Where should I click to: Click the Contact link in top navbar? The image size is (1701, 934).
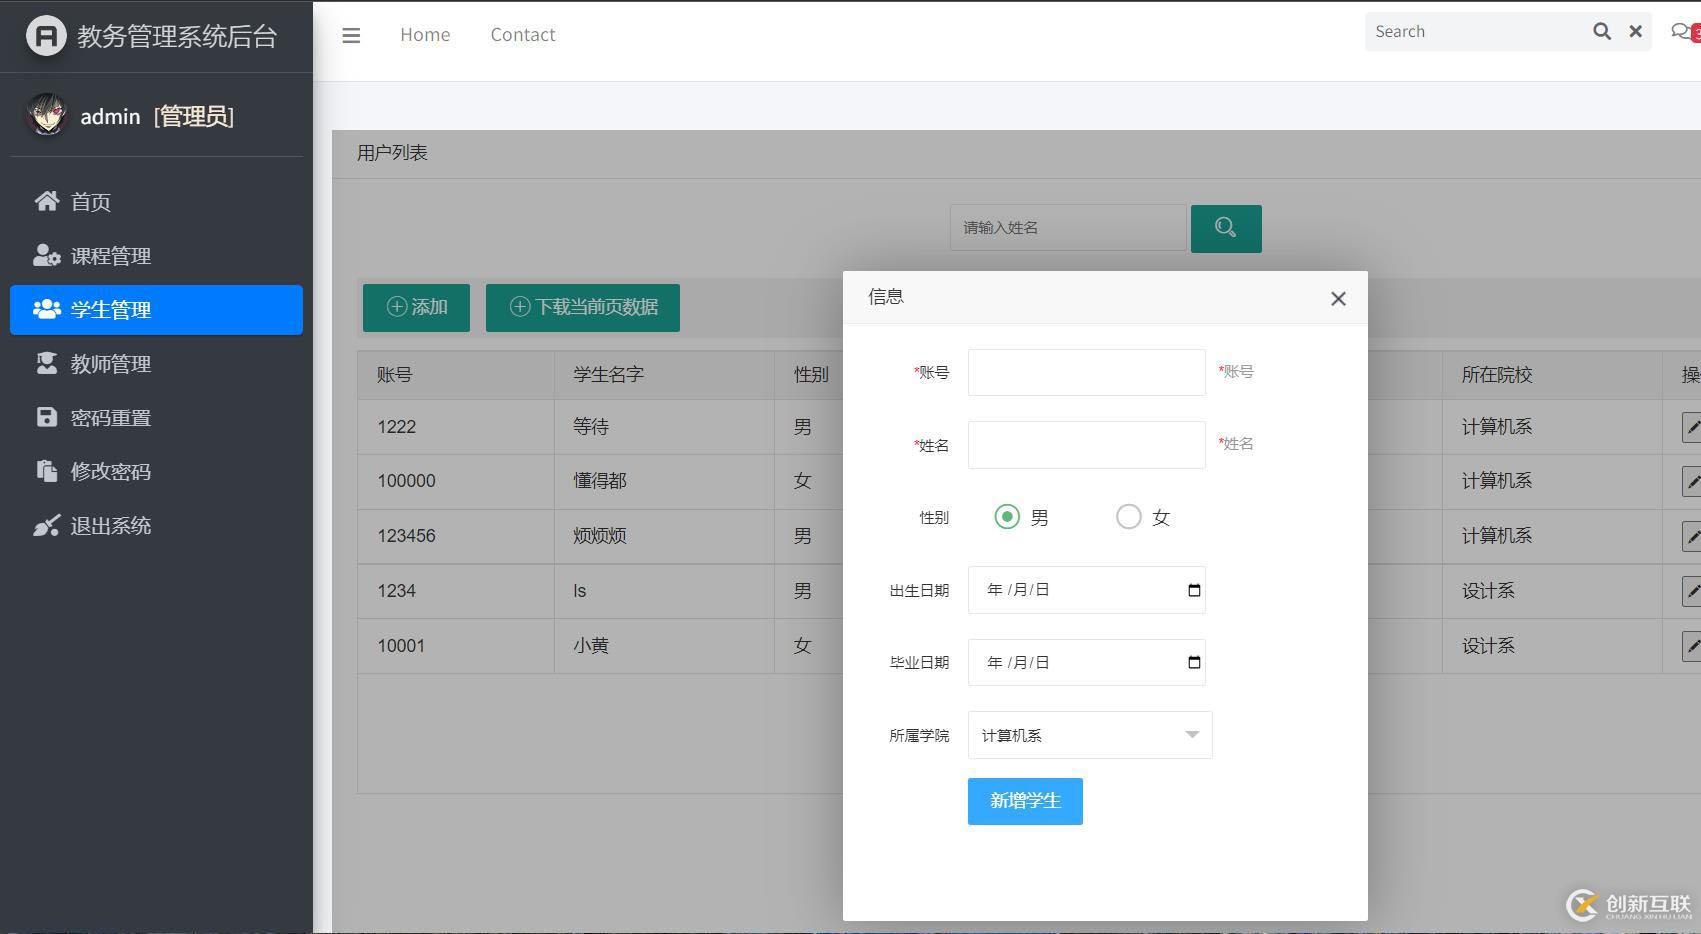coord(522,35)
